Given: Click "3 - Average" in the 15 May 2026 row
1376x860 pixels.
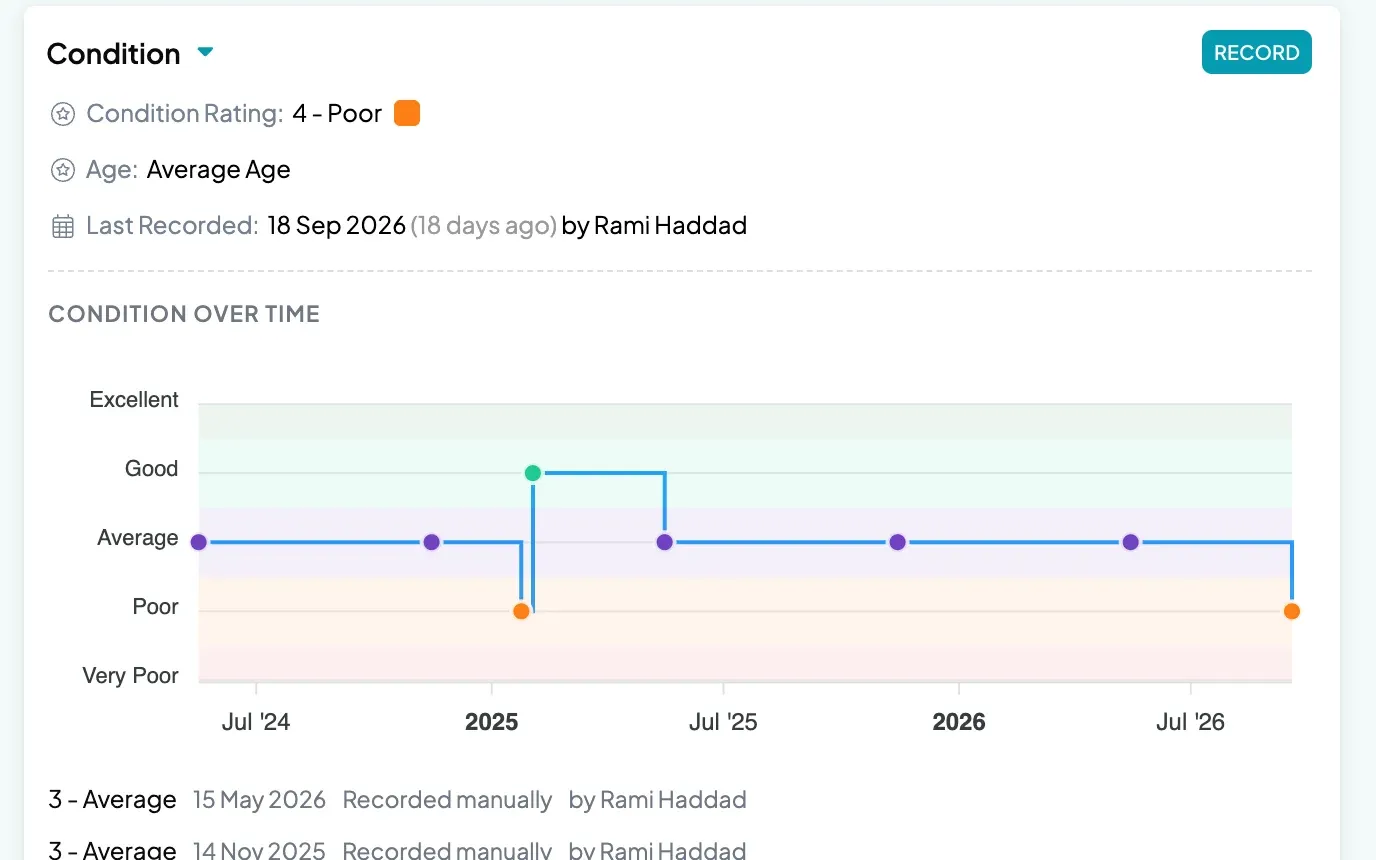Looking at the screenshot, I should coord(112,800).
